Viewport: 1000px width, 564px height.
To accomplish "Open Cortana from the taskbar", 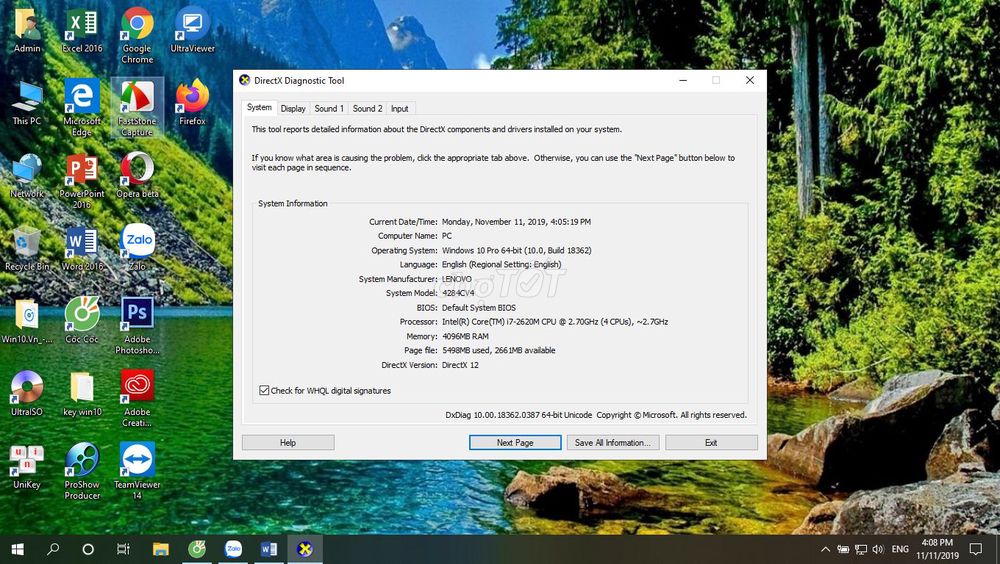I will (89, 549).
